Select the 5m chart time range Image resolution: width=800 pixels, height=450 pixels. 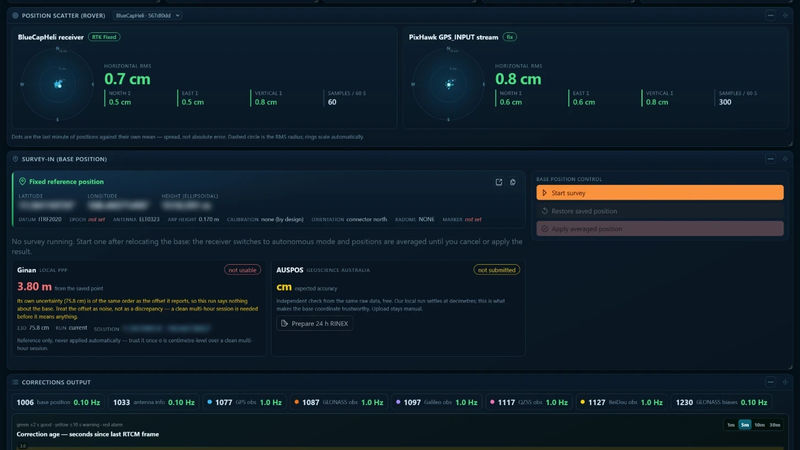click(x=745, y=425)
